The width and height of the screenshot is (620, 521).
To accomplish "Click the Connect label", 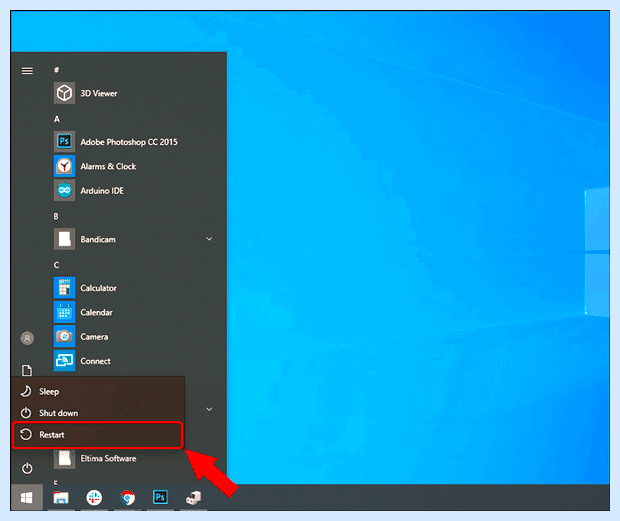I will coord(95,361).
